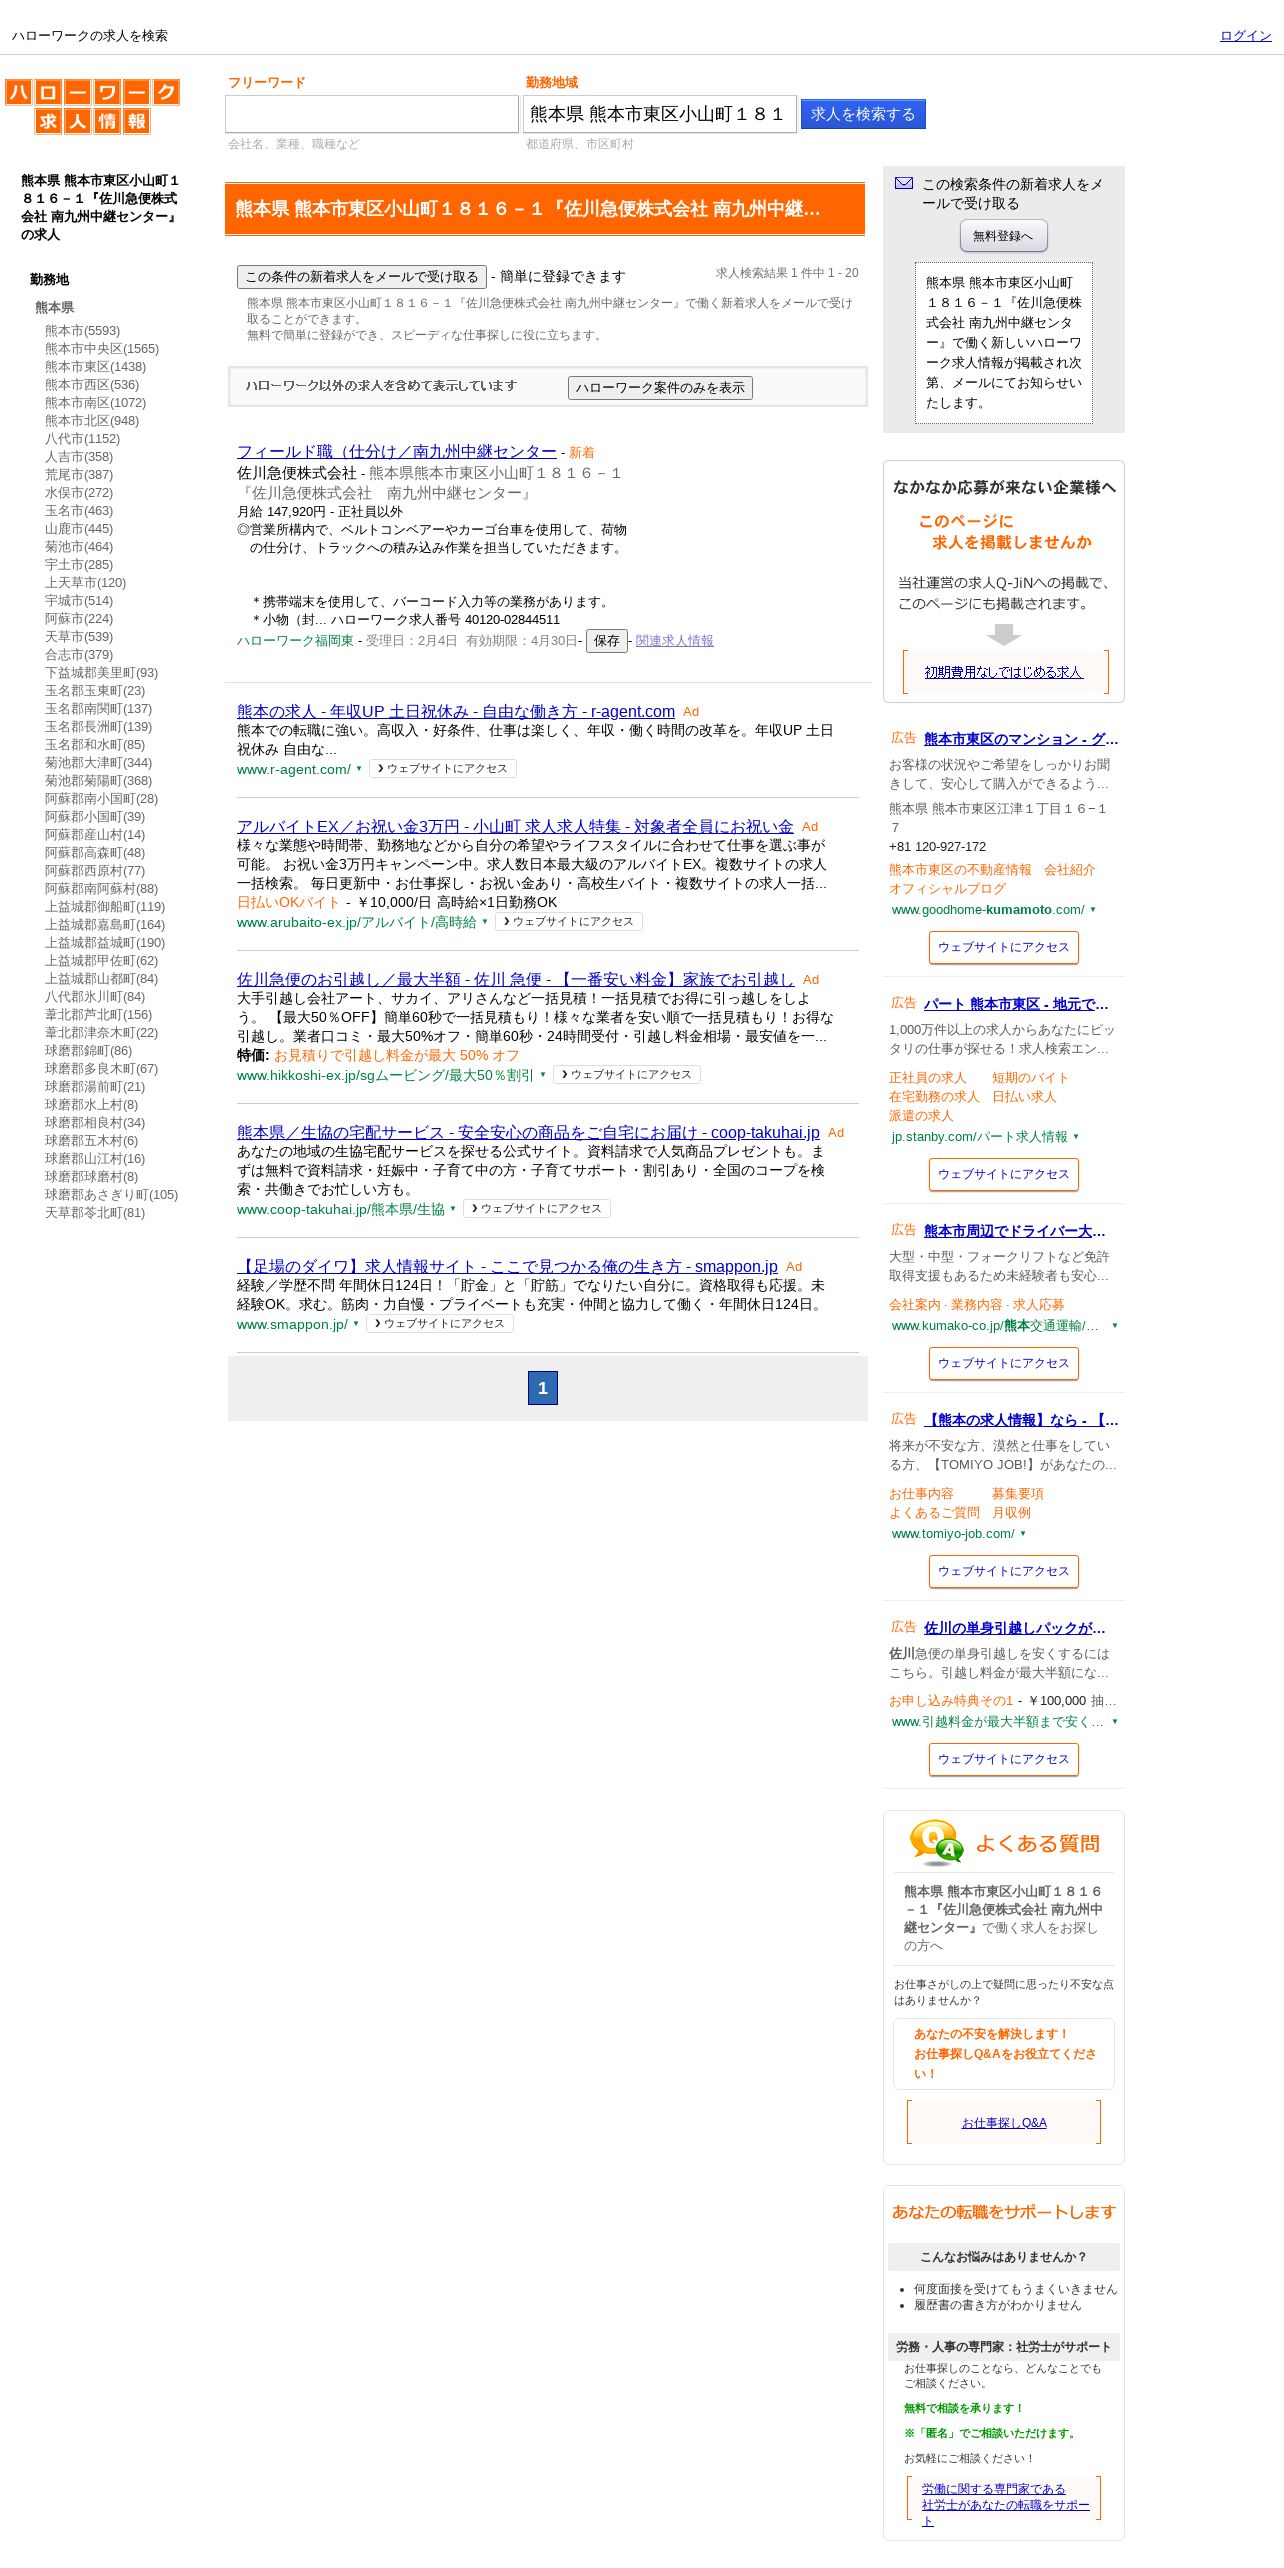Image resolution: width=1284 pixels, height=2568 pixels.
Task: Click ウェブサイトにアクセス under 佐川の単身引越し ad
Action: click(1003, 1760)
